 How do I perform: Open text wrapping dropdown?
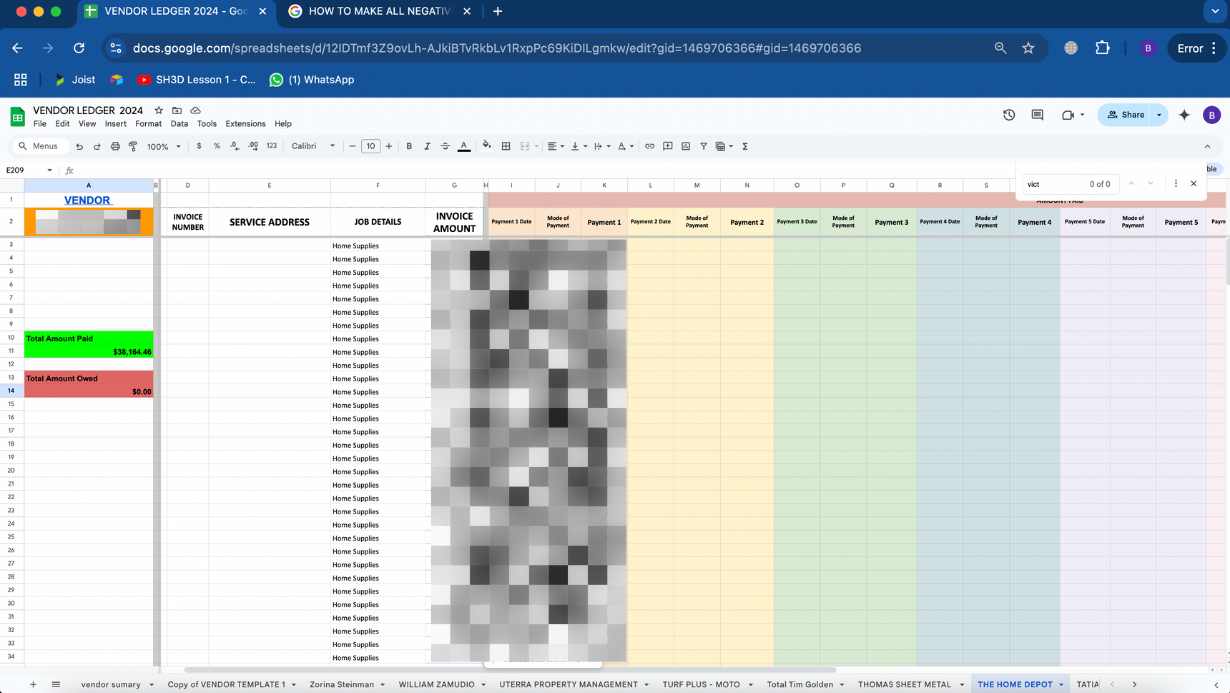point(601,146)
